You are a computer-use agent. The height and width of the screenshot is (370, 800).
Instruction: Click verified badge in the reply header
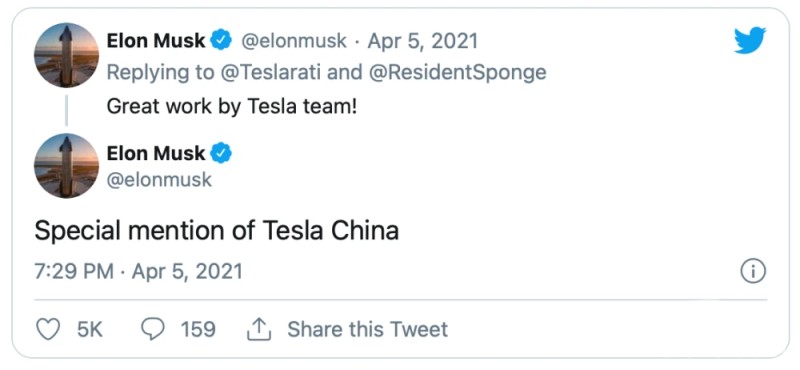221,40
